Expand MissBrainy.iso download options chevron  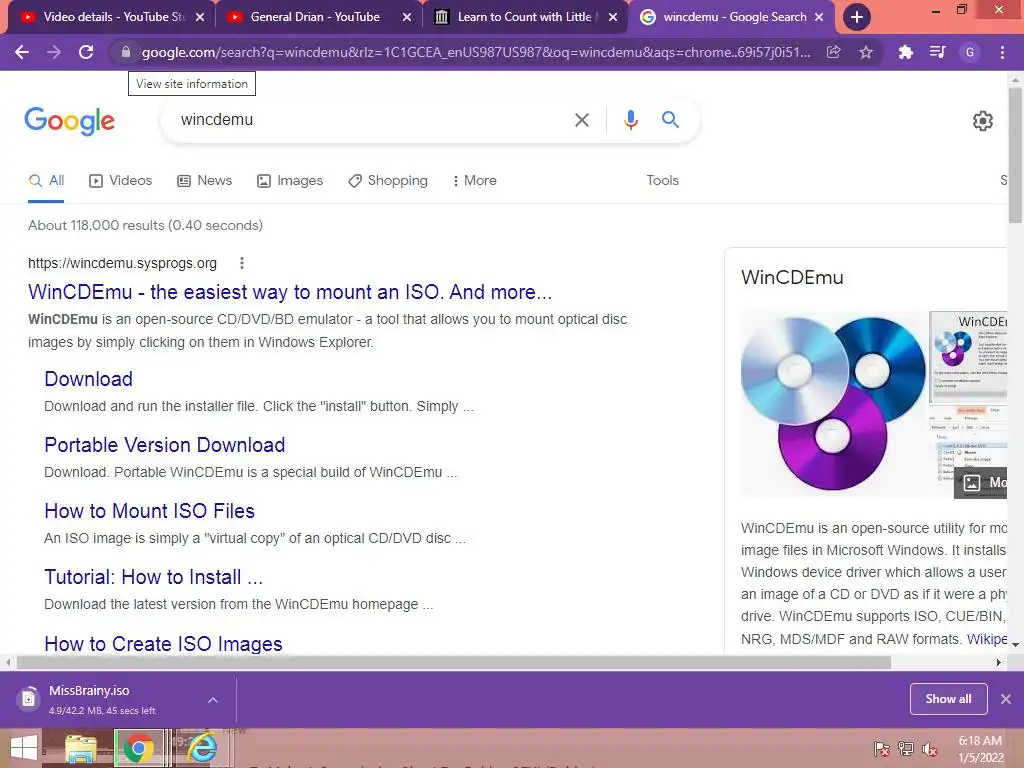[x=213, y=700]
